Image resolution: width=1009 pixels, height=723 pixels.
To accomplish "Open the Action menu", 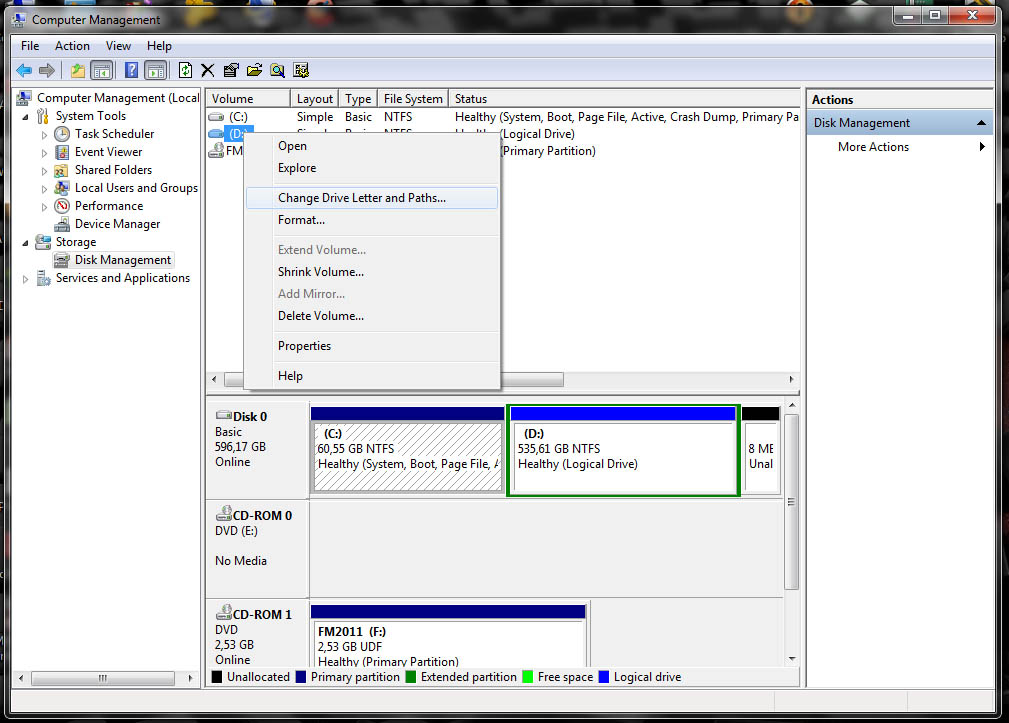I will click(x=72, y=46).
